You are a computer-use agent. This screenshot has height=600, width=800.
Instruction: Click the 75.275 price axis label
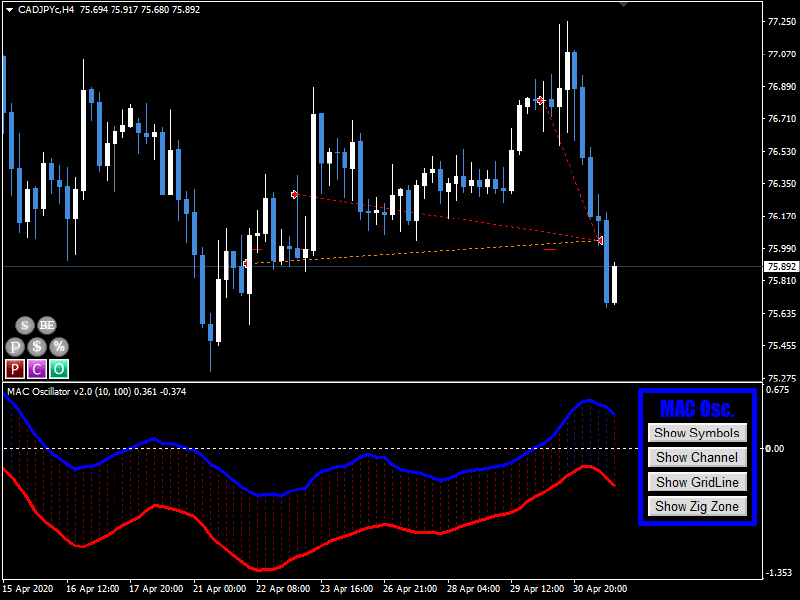click(782, 378)
